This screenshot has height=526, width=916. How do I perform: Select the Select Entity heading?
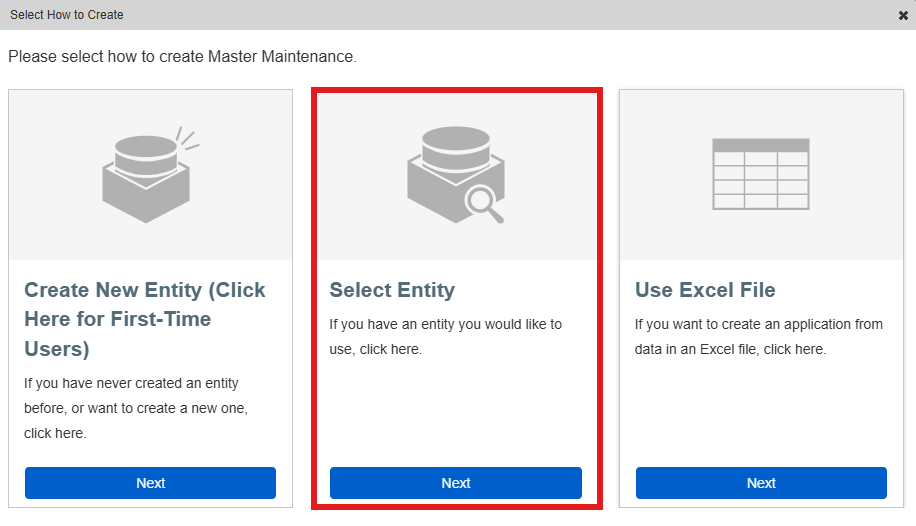392,290
